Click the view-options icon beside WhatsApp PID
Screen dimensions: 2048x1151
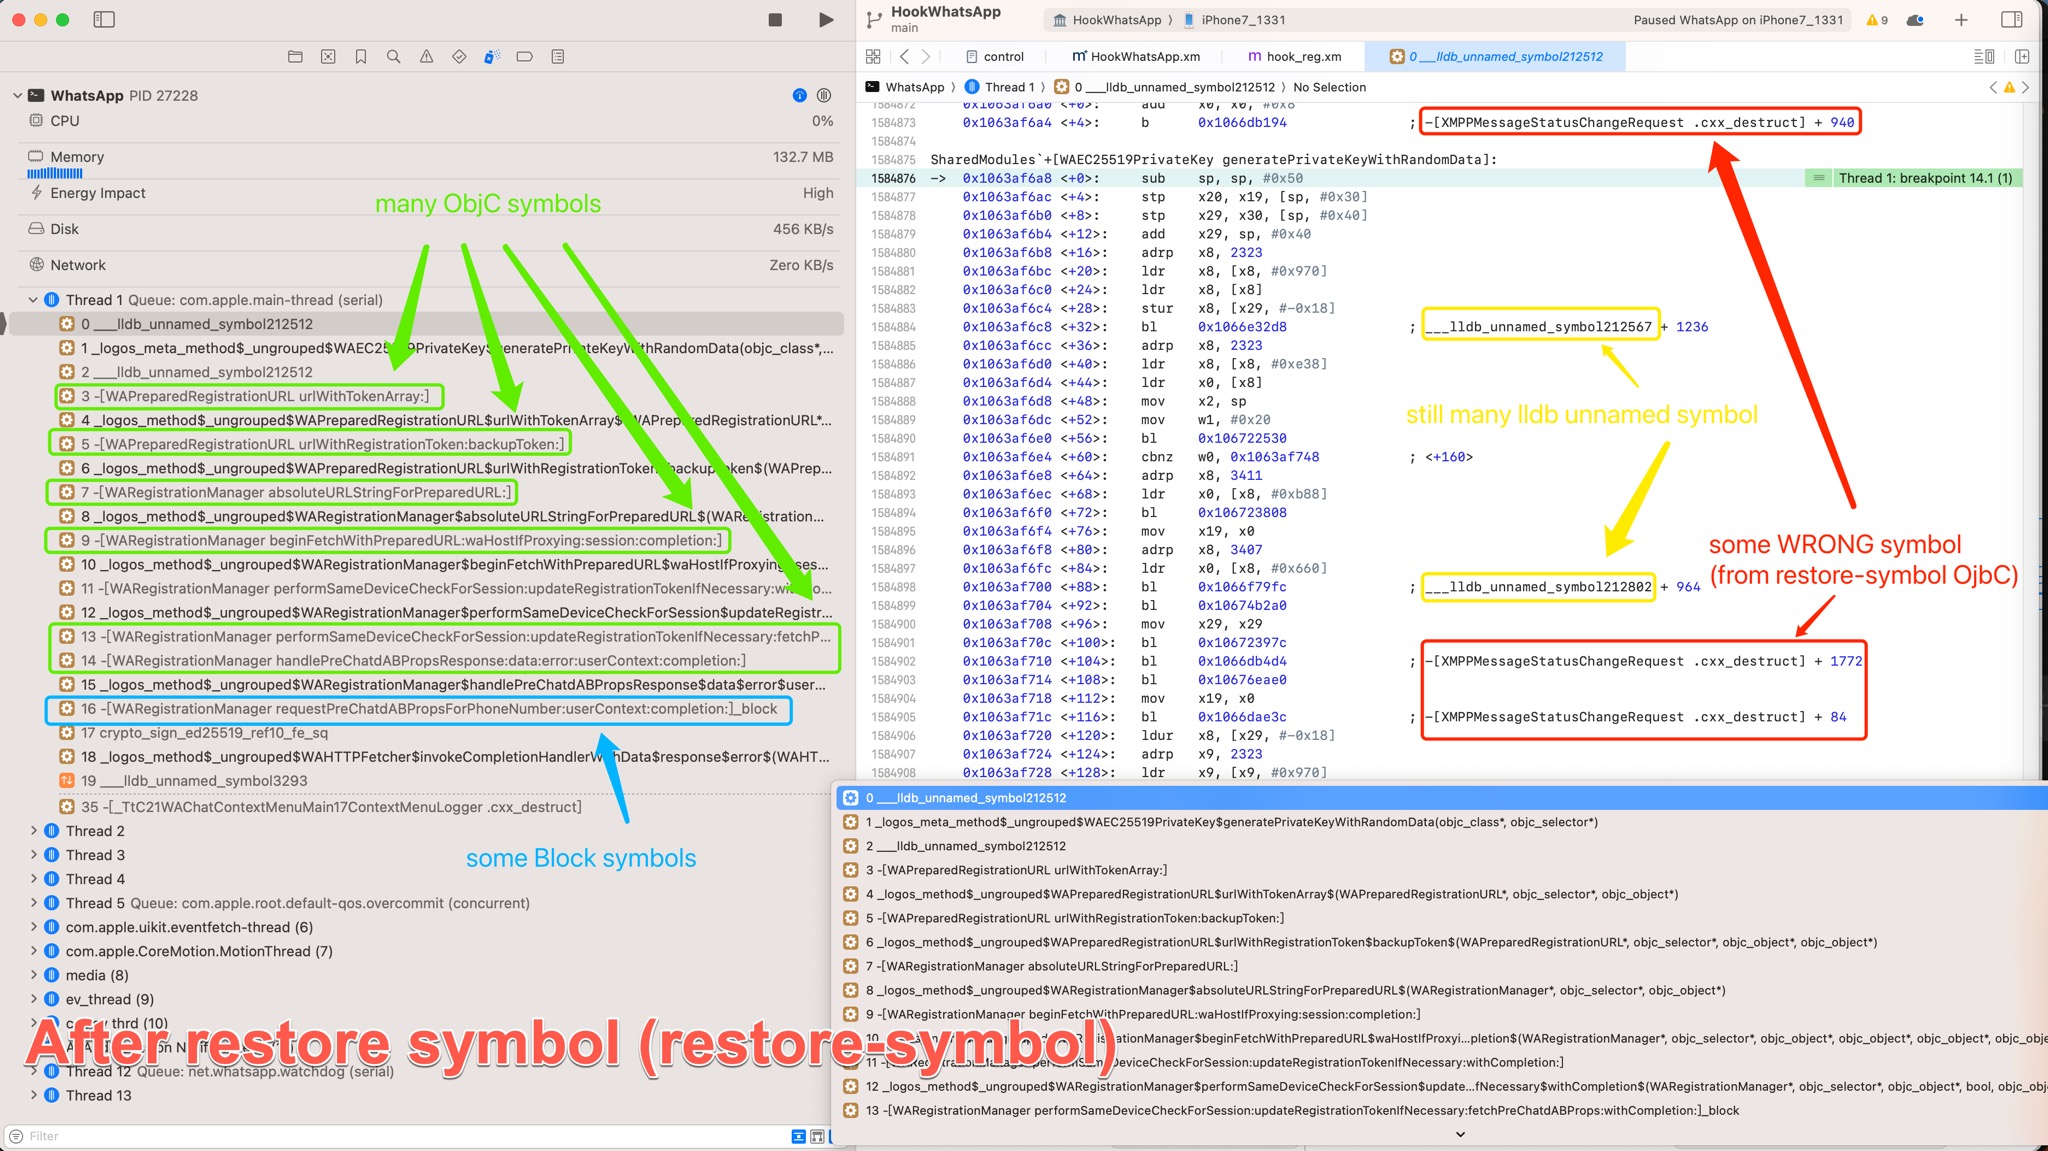point(824,95)
